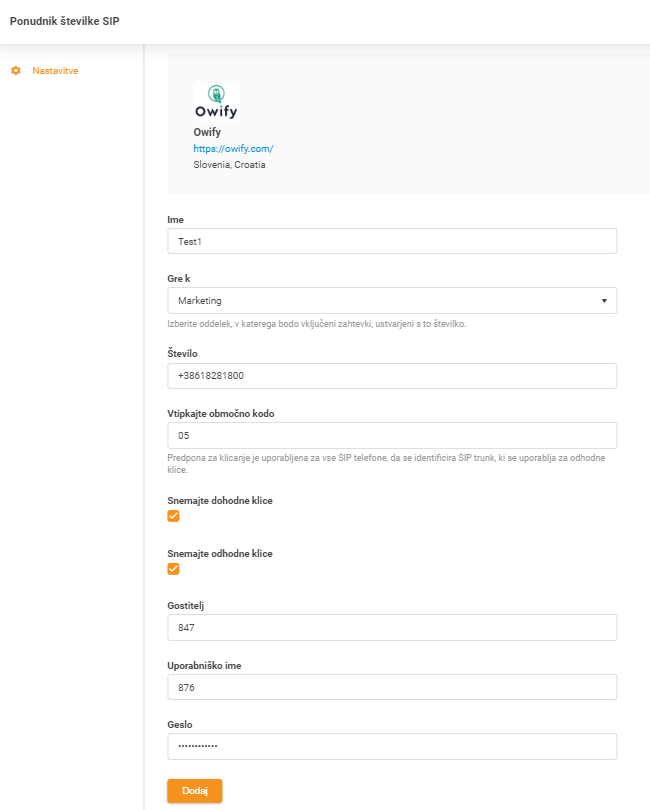Focus the Ime input field
The width and height of the screenshot is (650, 810).
[x=390, y=240]
